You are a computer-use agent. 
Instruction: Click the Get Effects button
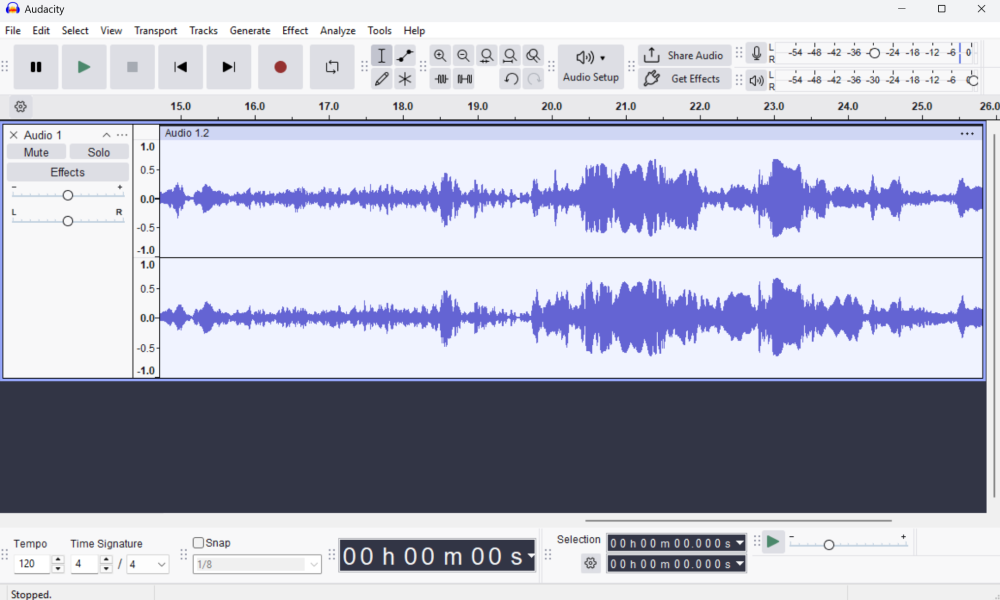(684, 79)
